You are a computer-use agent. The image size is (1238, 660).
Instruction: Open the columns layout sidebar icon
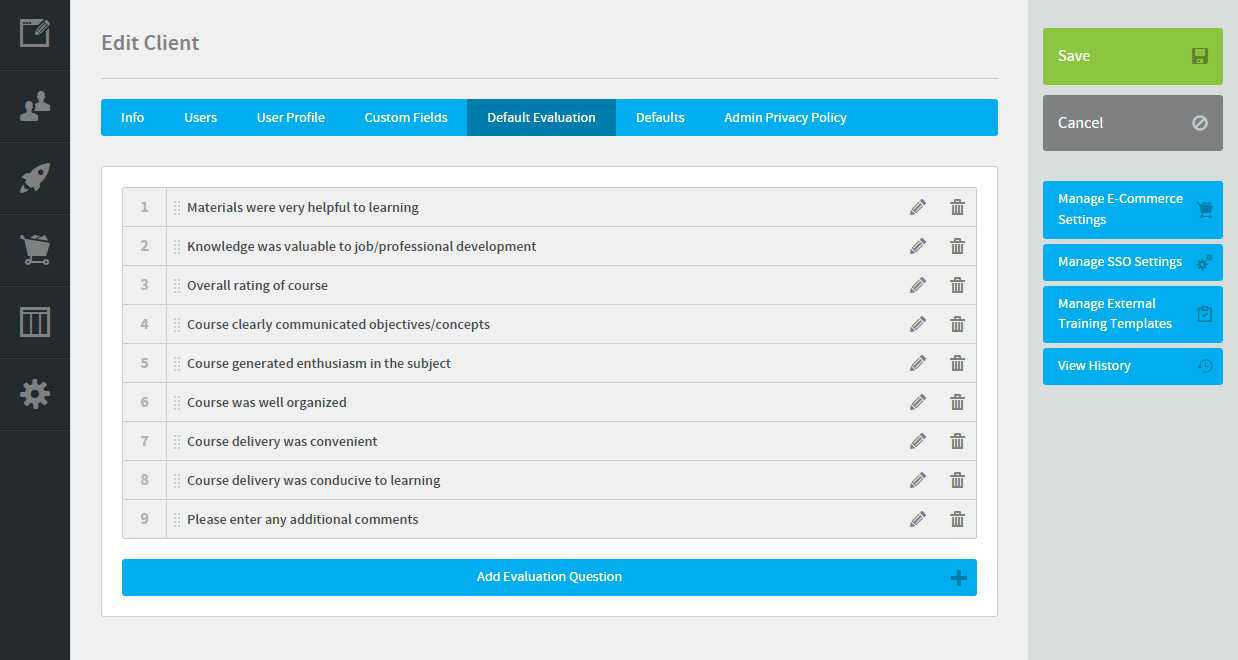[35, 322]
